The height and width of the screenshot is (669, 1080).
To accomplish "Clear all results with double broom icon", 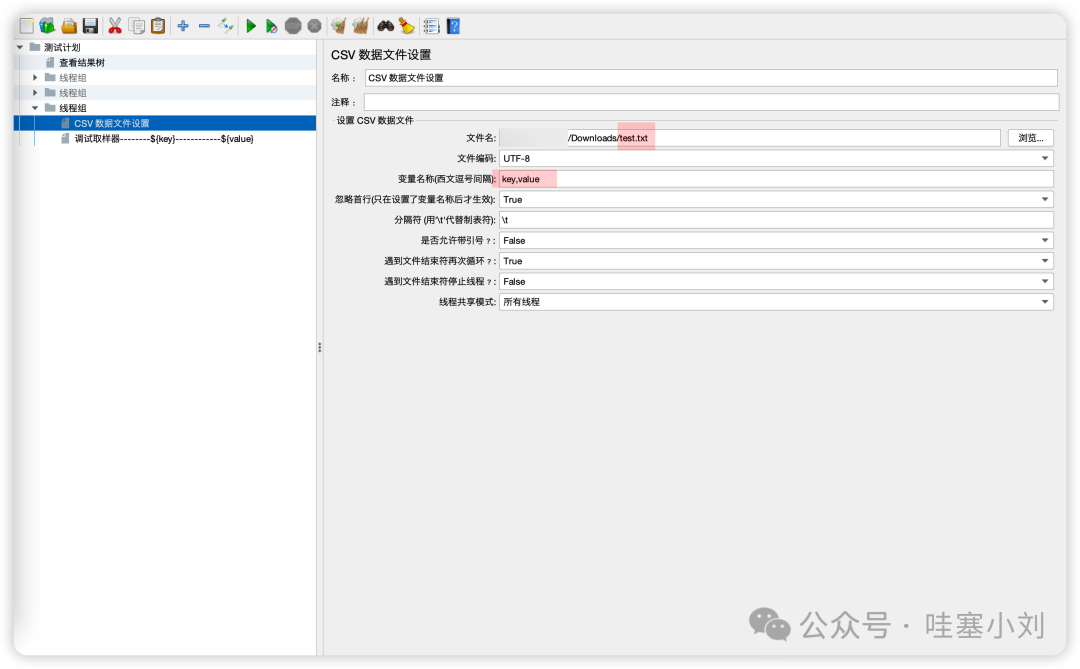I will click(360, 26).
